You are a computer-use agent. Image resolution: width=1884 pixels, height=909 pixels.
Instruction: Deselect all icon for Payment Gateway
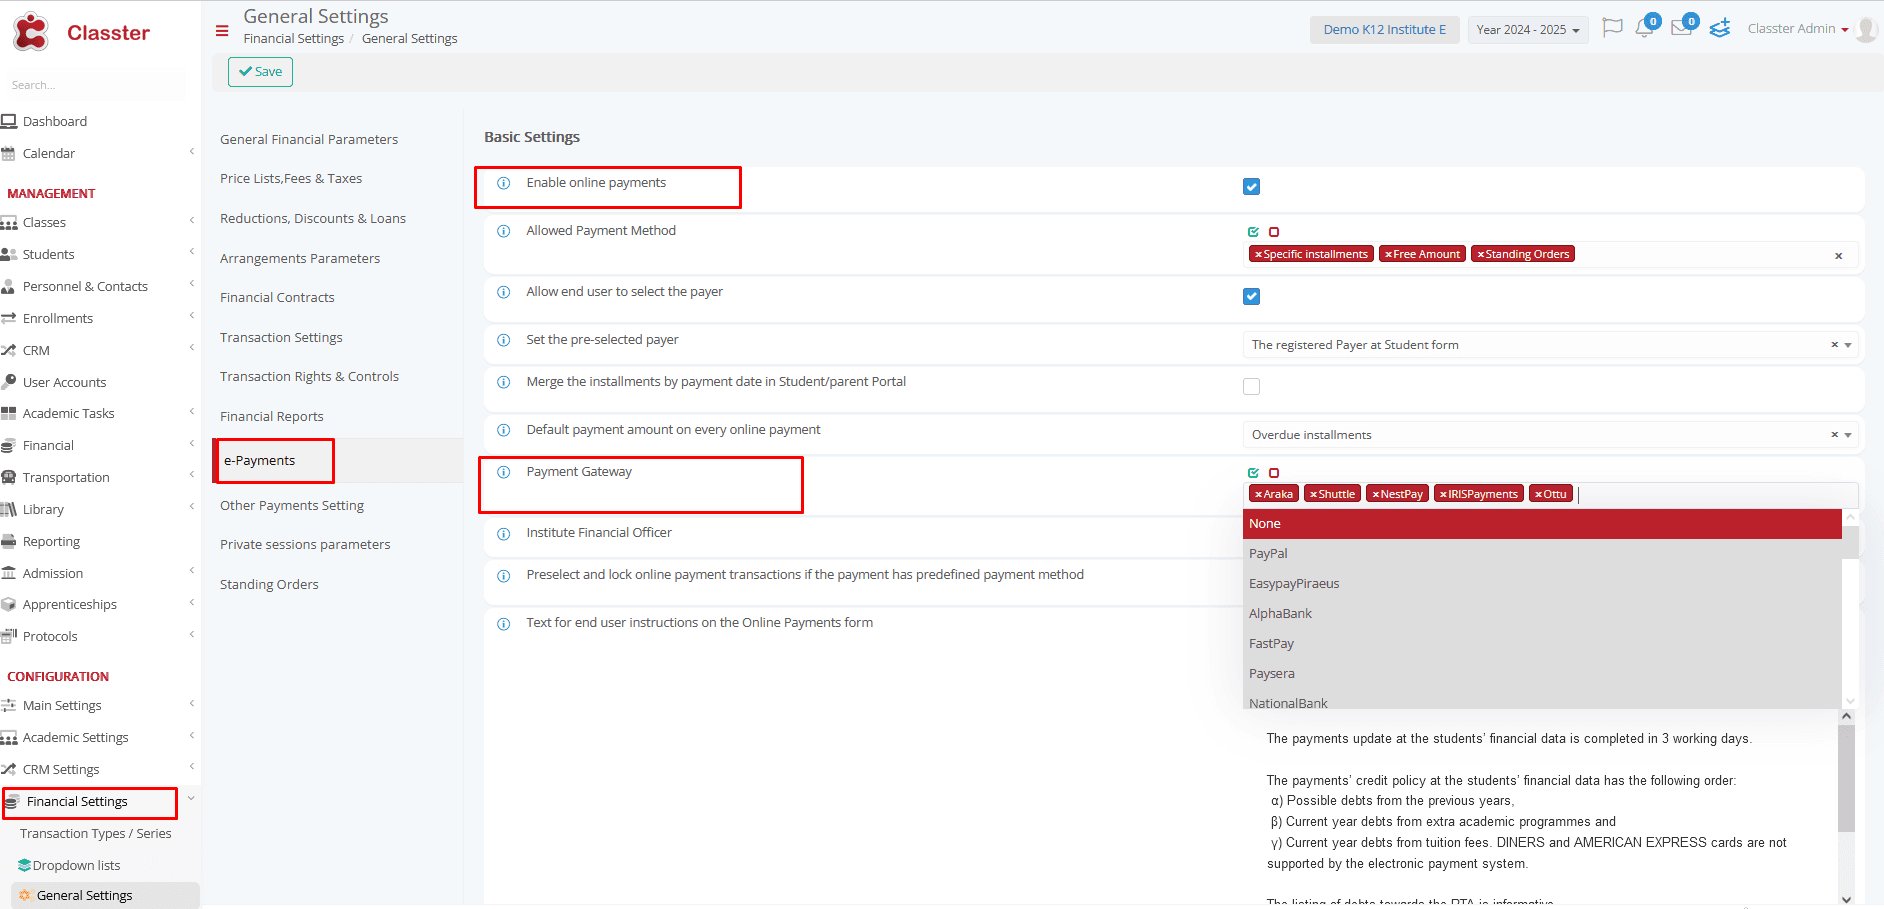[1274, 473]
